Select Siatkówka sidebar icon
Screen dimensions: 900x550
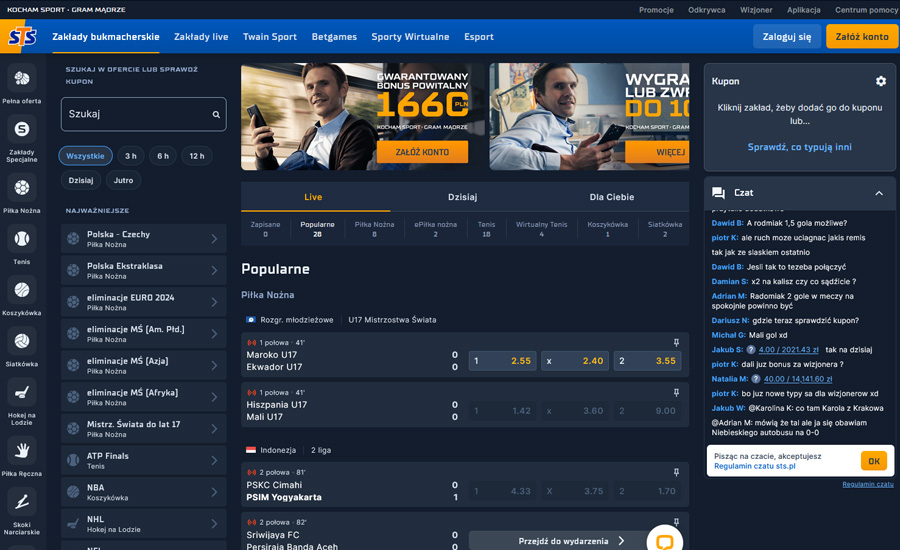tap(22, 341)
